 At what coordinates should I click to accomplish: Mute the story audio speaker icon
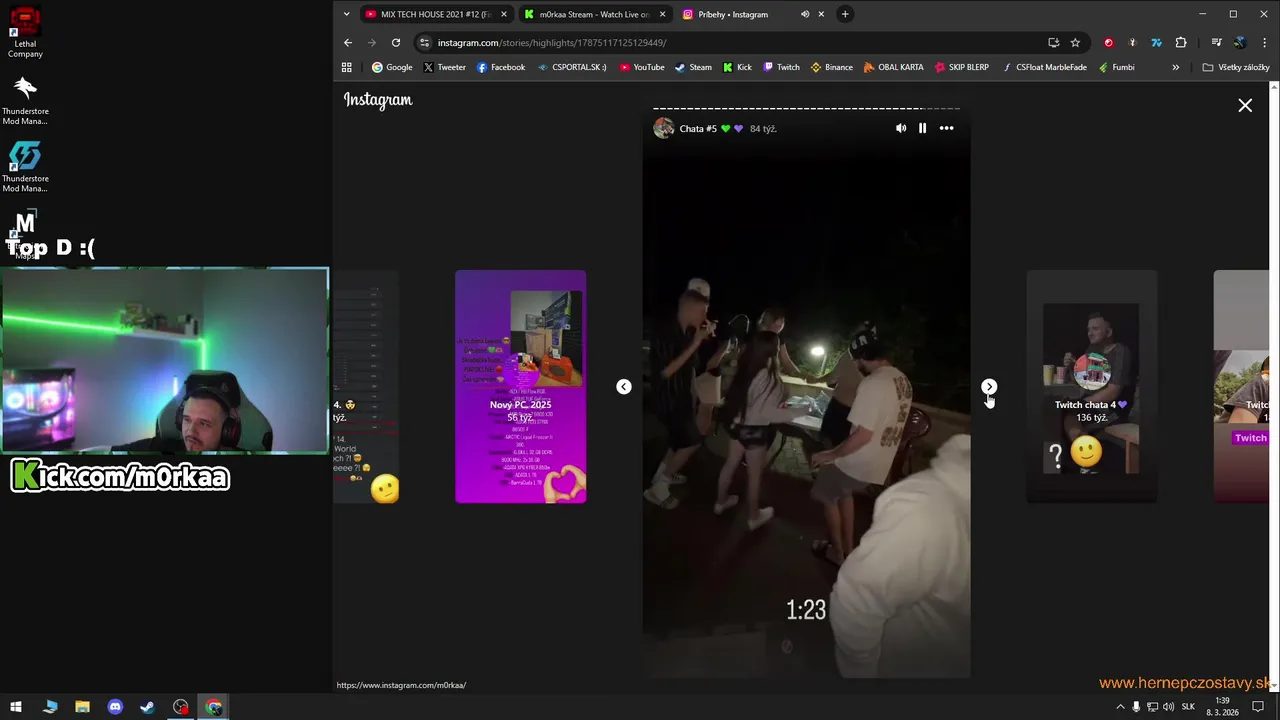[901, 128]
